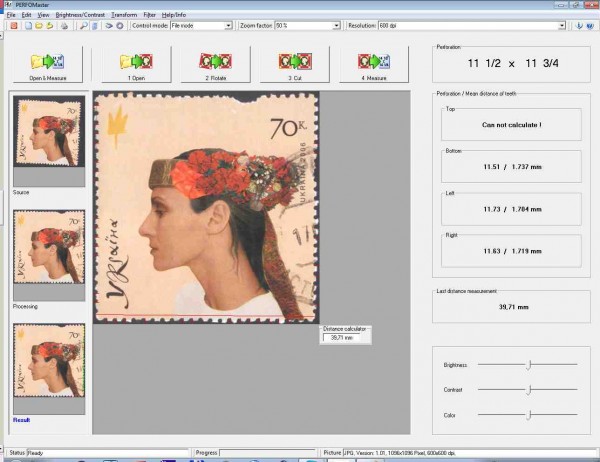Click the Status Ready field in status bar

point(108,453)
